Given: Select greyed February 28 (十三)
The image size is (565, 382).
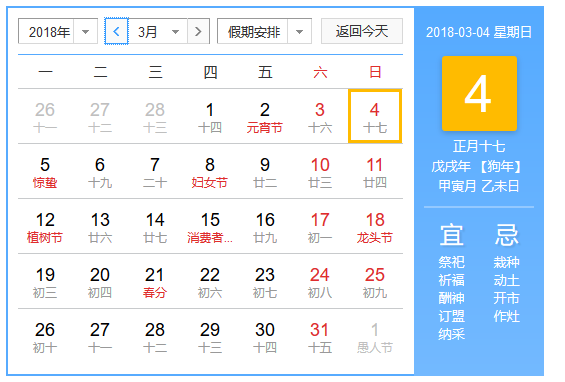Looking at the screenshot, I should click(155, 117).
